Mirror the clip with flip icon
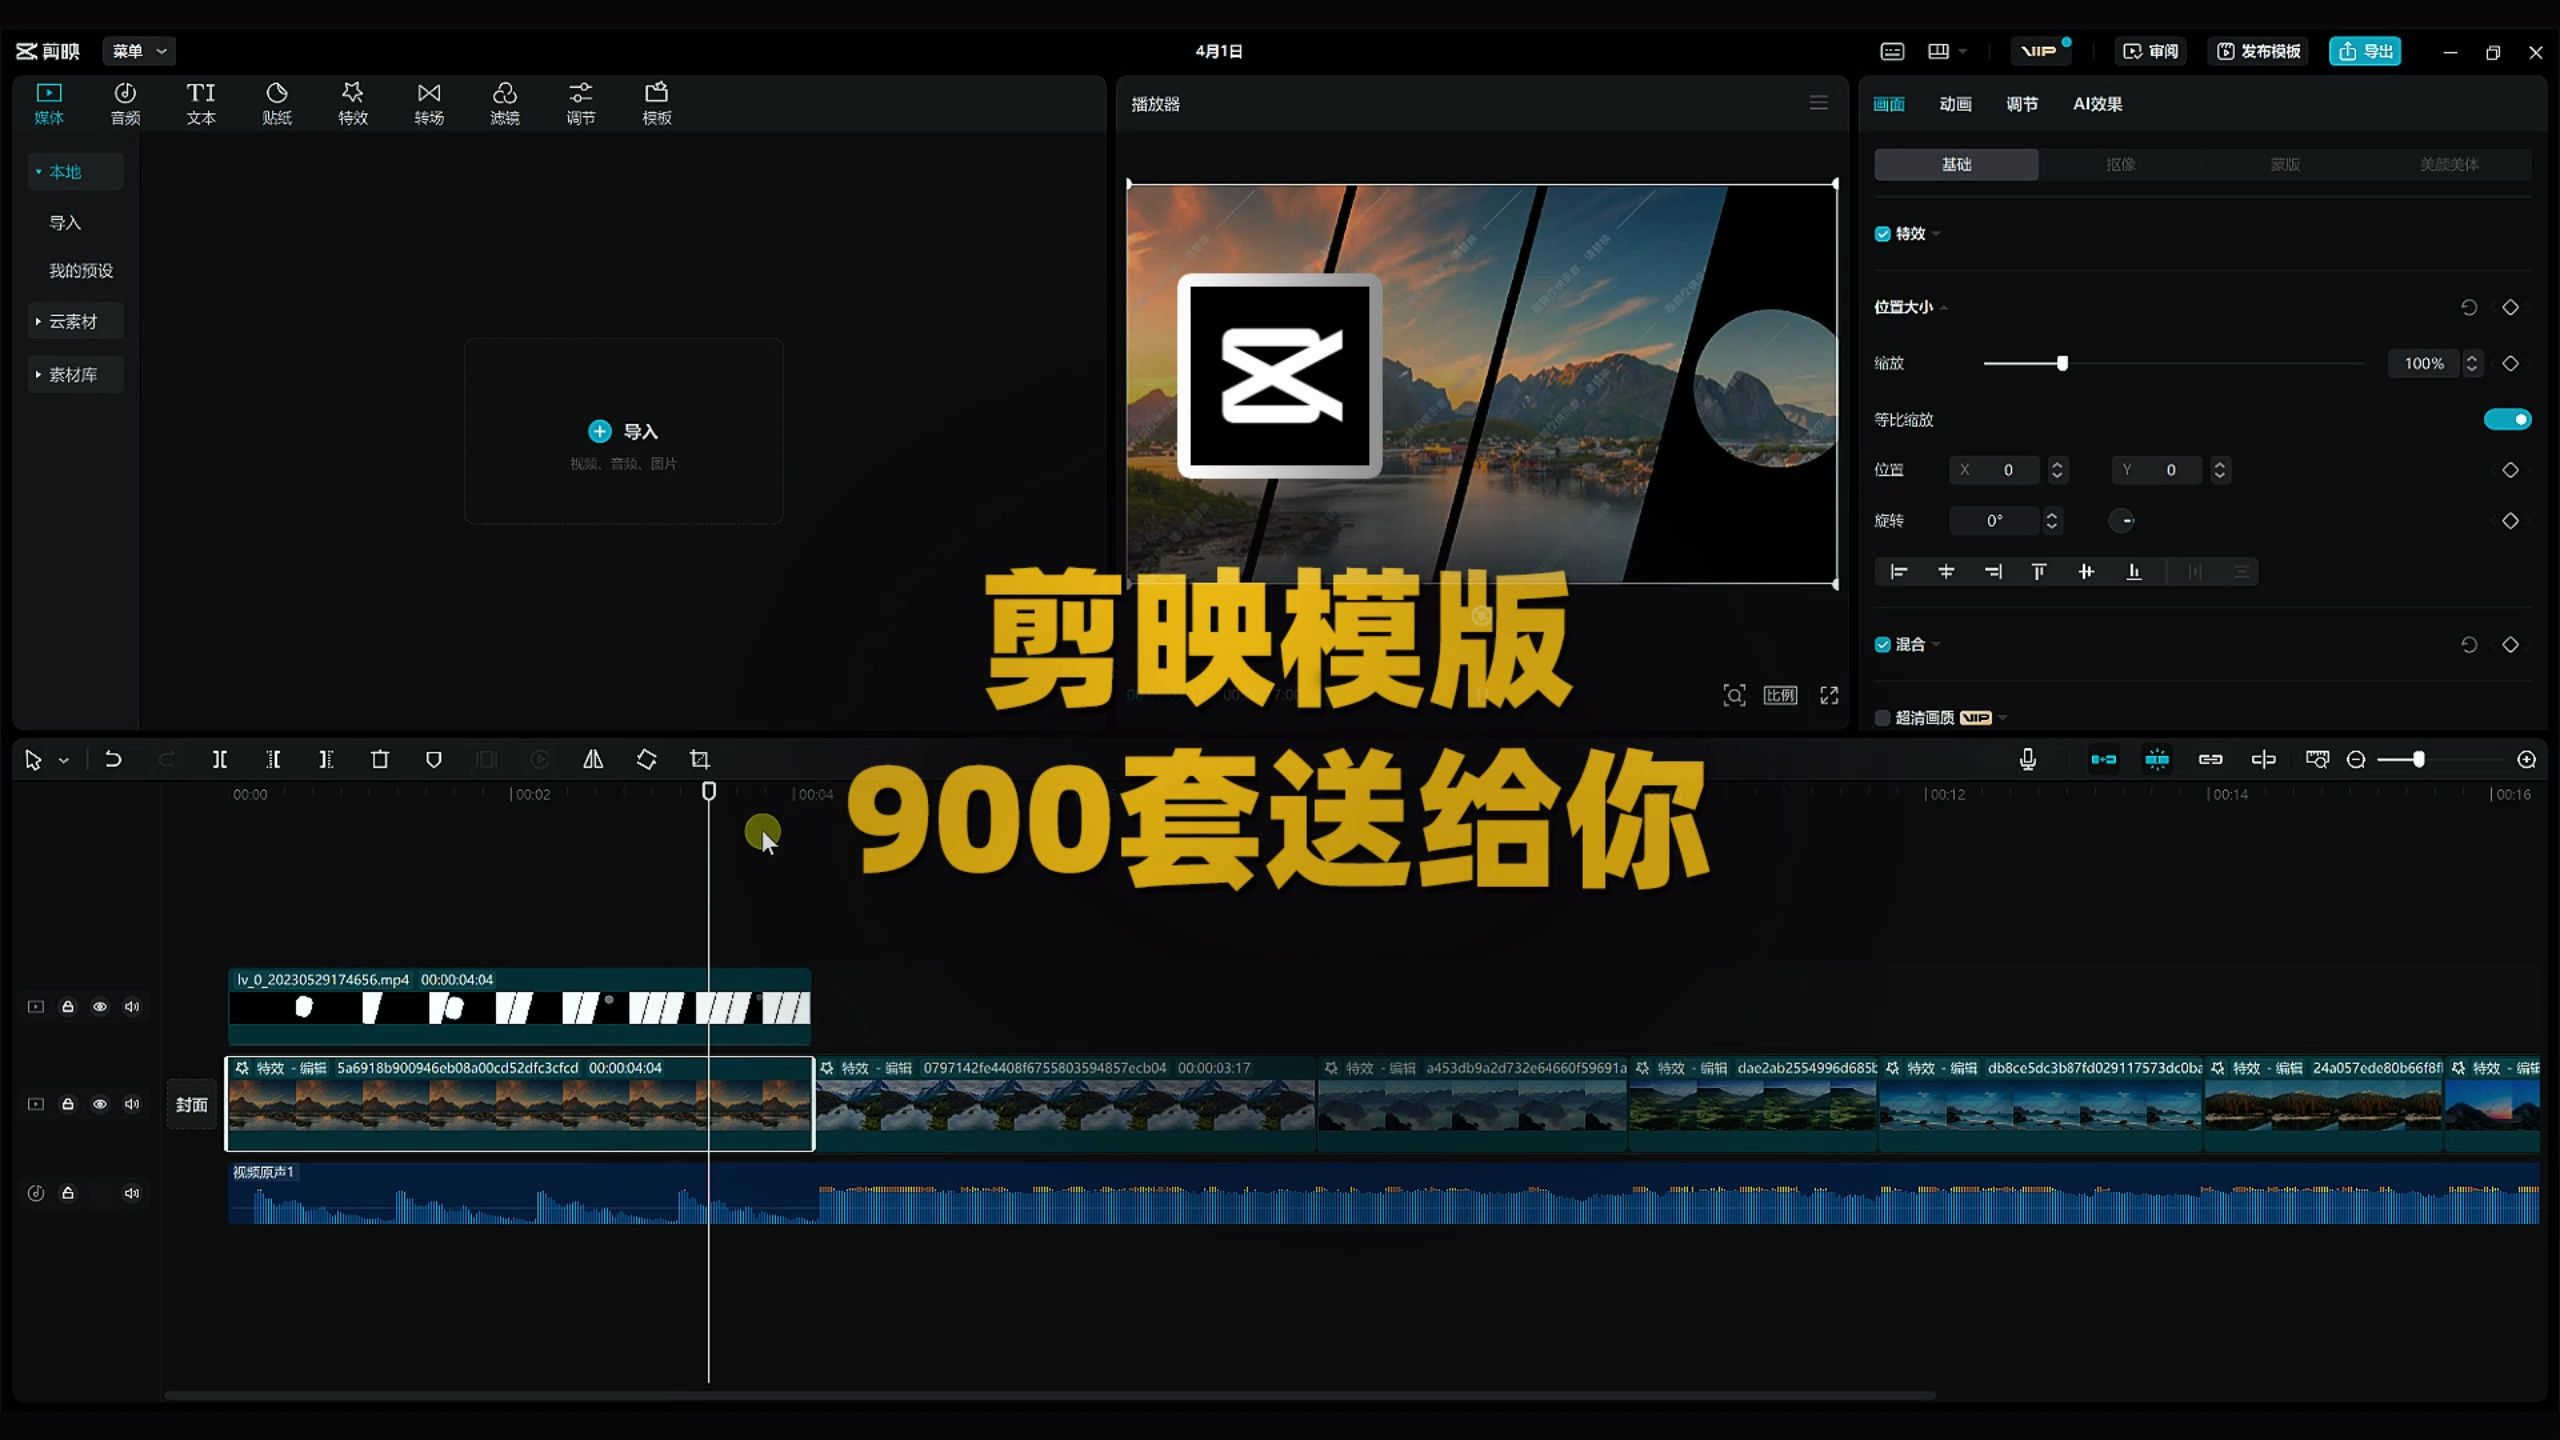Viewport: 2560px width, 1440px height. 593,760
